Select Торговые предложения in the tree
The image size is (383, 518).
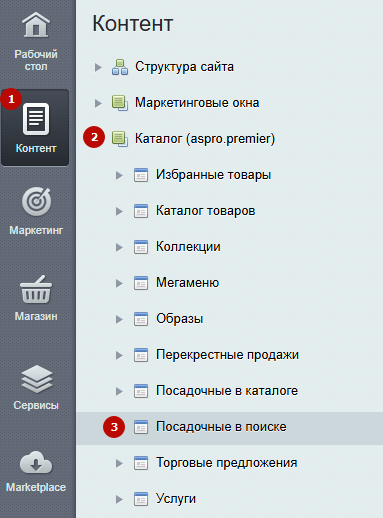click(x=227, y=463)
